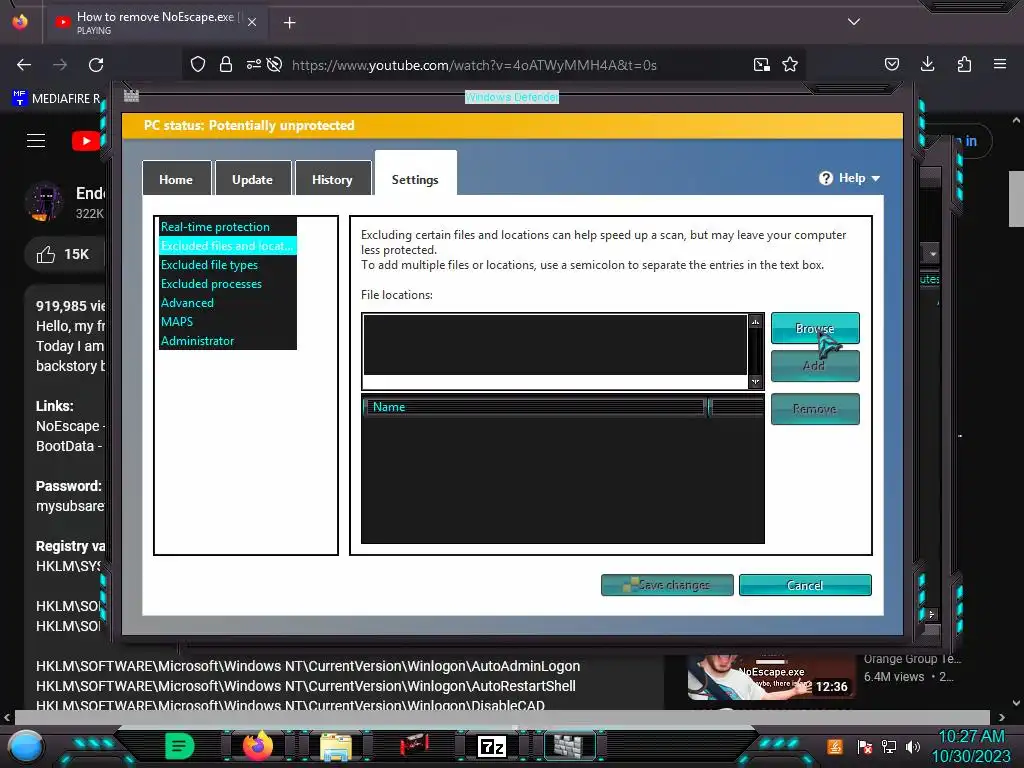
Task: Close the NoEscape.exe YouTube tab
Action: [252, 22]
